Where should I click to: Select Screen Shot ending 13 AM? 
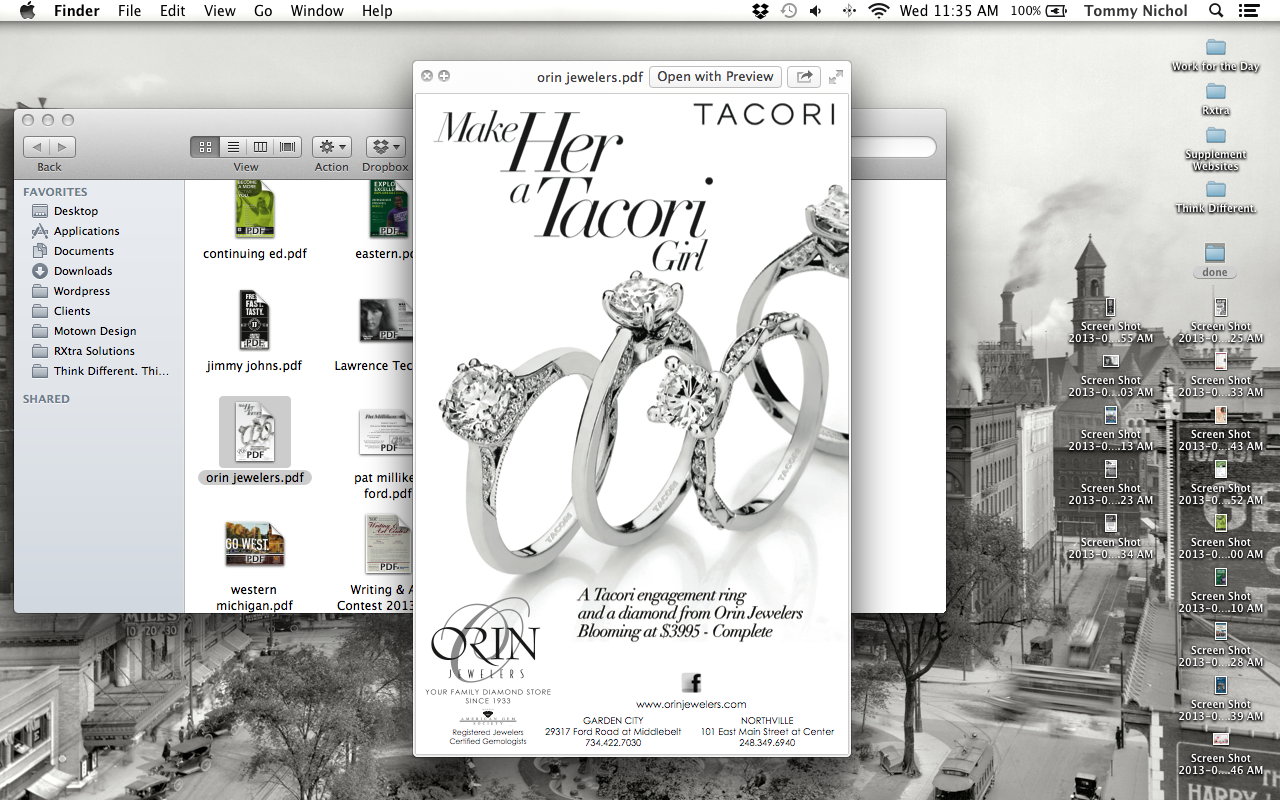tap(1110, 415)
